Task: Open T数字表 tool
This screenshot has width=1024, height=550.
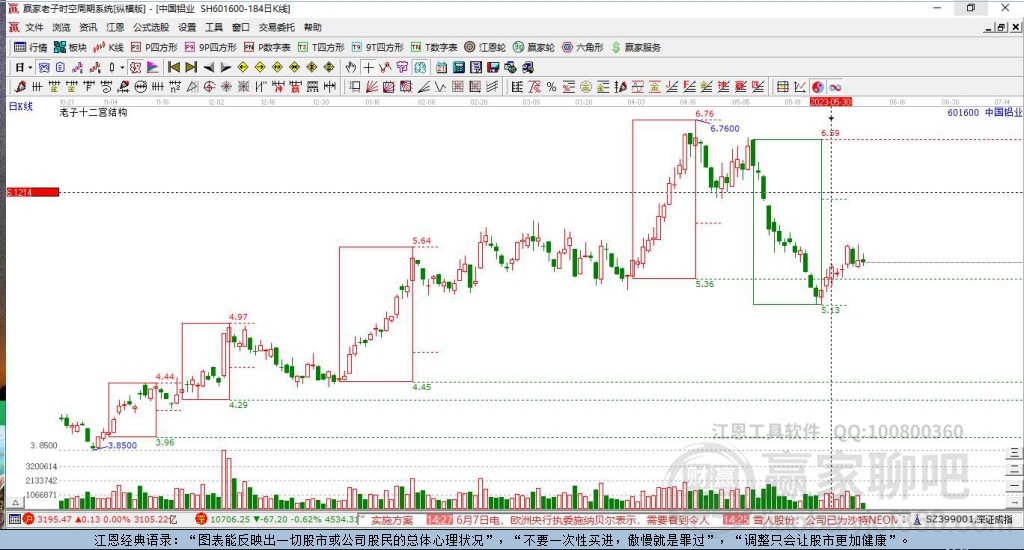Action: pyautogui.click(x=434, y=47)
